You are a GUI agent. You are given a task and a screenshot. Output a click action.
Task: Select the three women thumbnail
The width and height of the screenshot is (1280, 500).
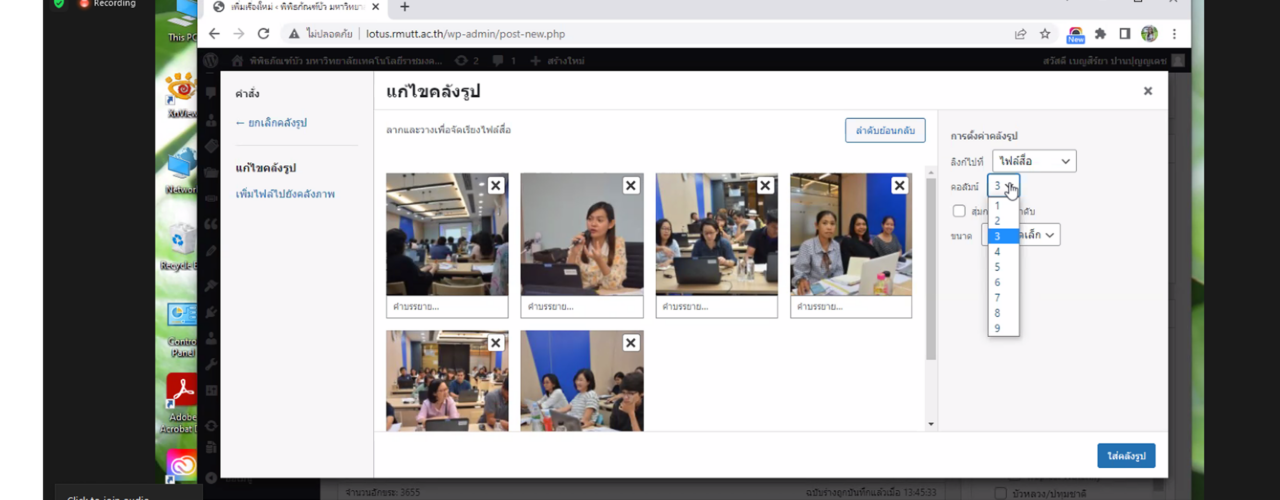coord(851,234)
